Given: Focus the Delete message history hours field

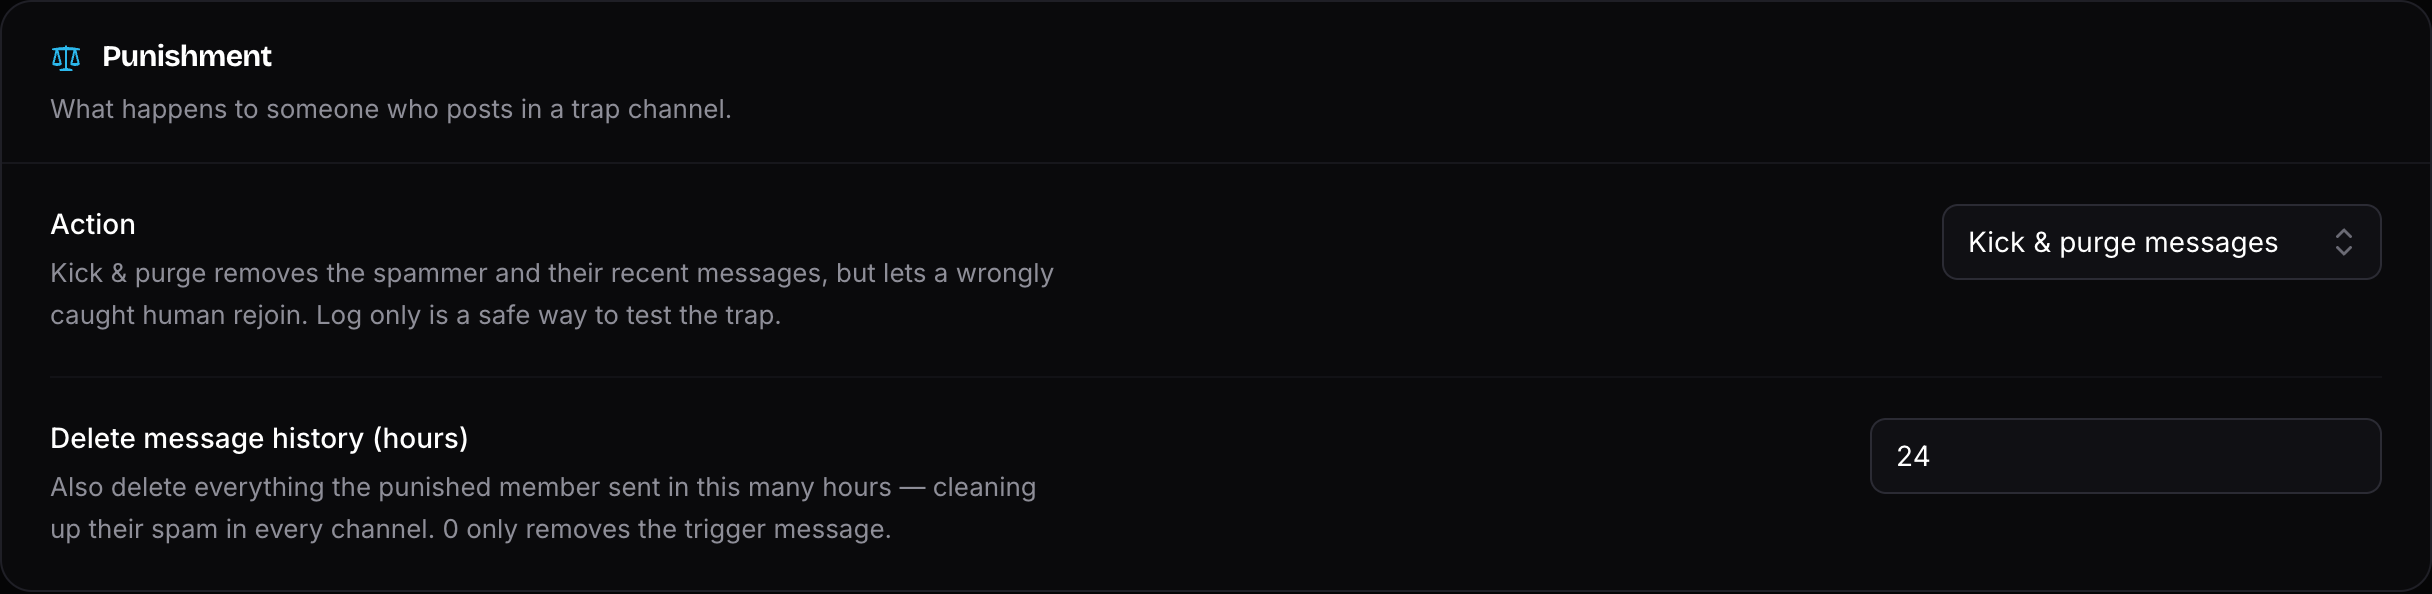Looking at the screenshot, I should coord(2125,456).
